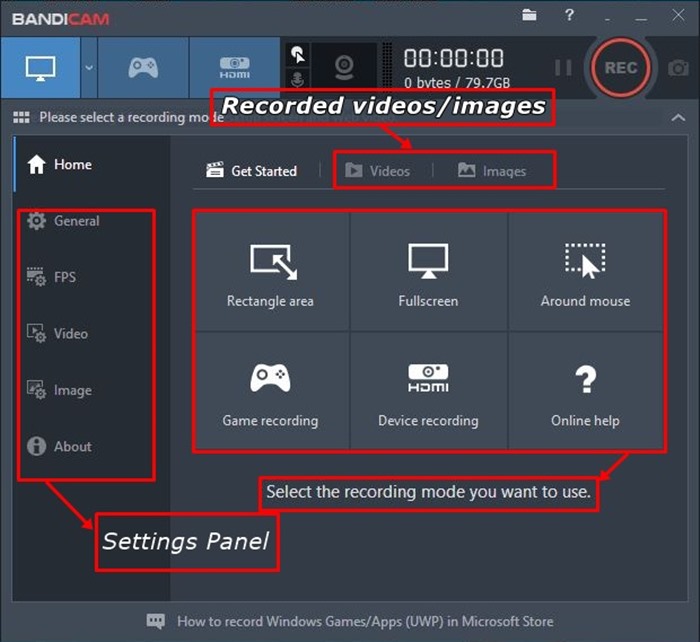This screenshot has height=642, width=700.
Task: Click the Bandicam logo
Action: pos(60,19)
